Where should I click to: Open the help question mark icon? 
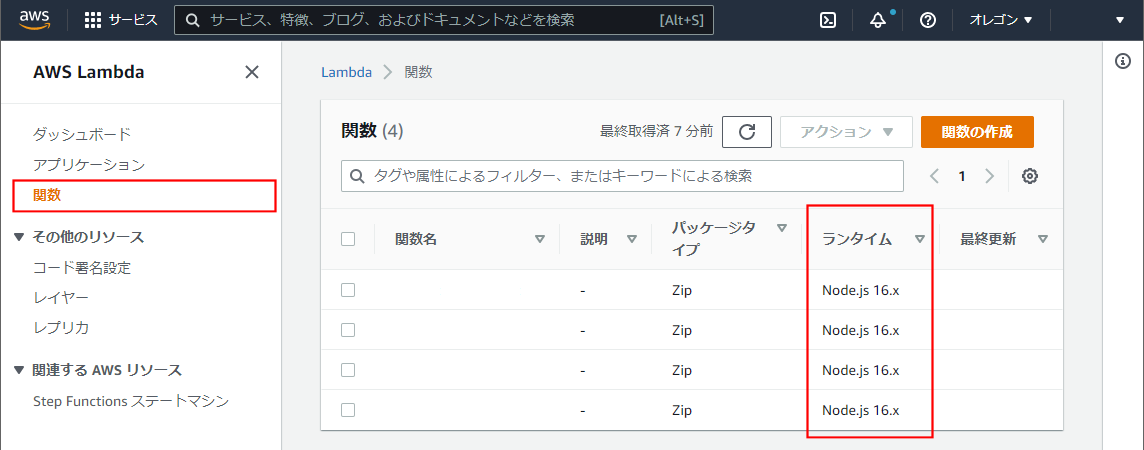click(x=928, y=20)
